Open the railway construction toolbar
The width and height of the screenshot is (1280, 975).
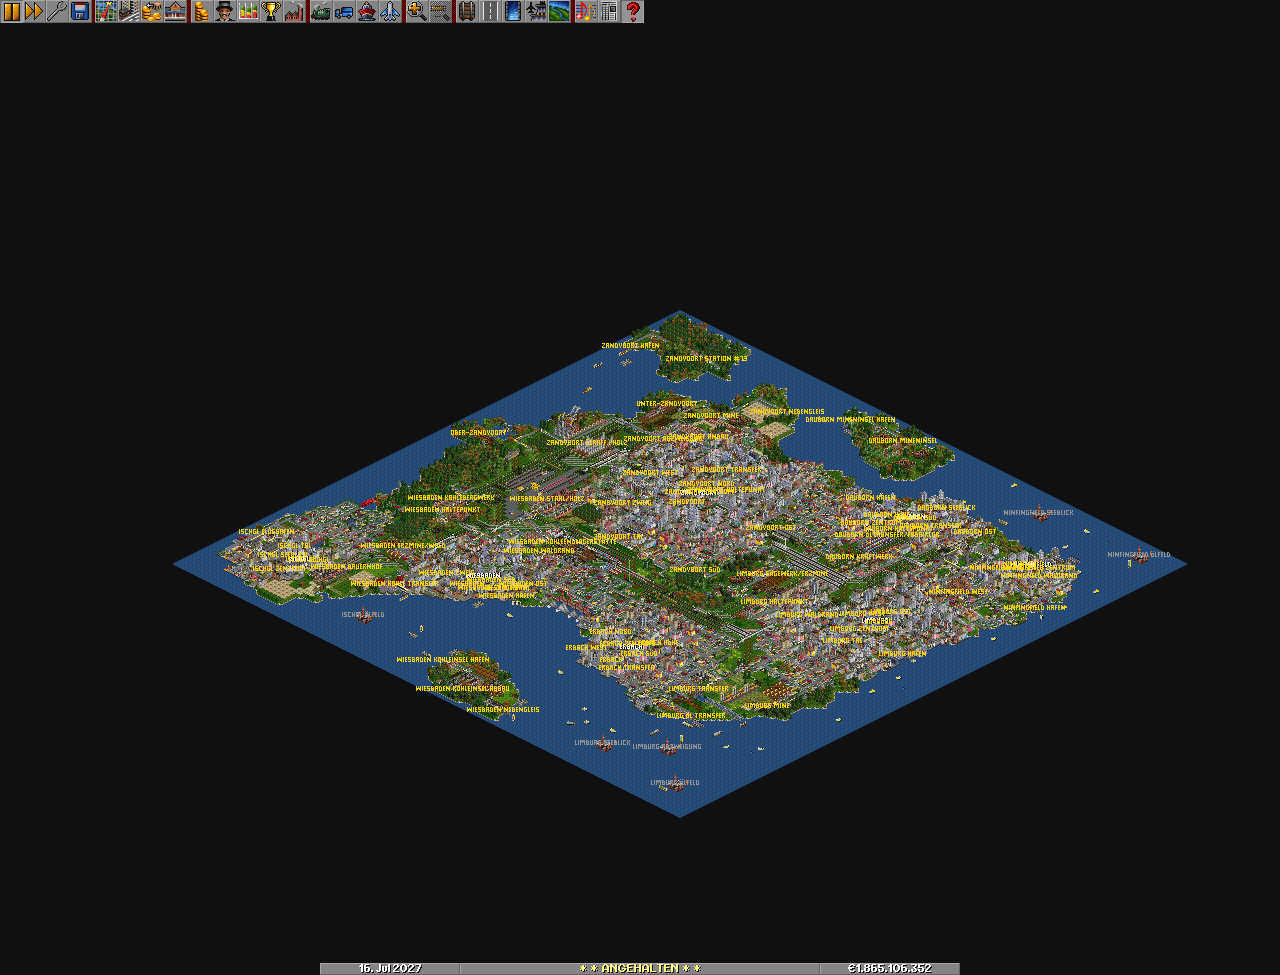pos(466,12)
